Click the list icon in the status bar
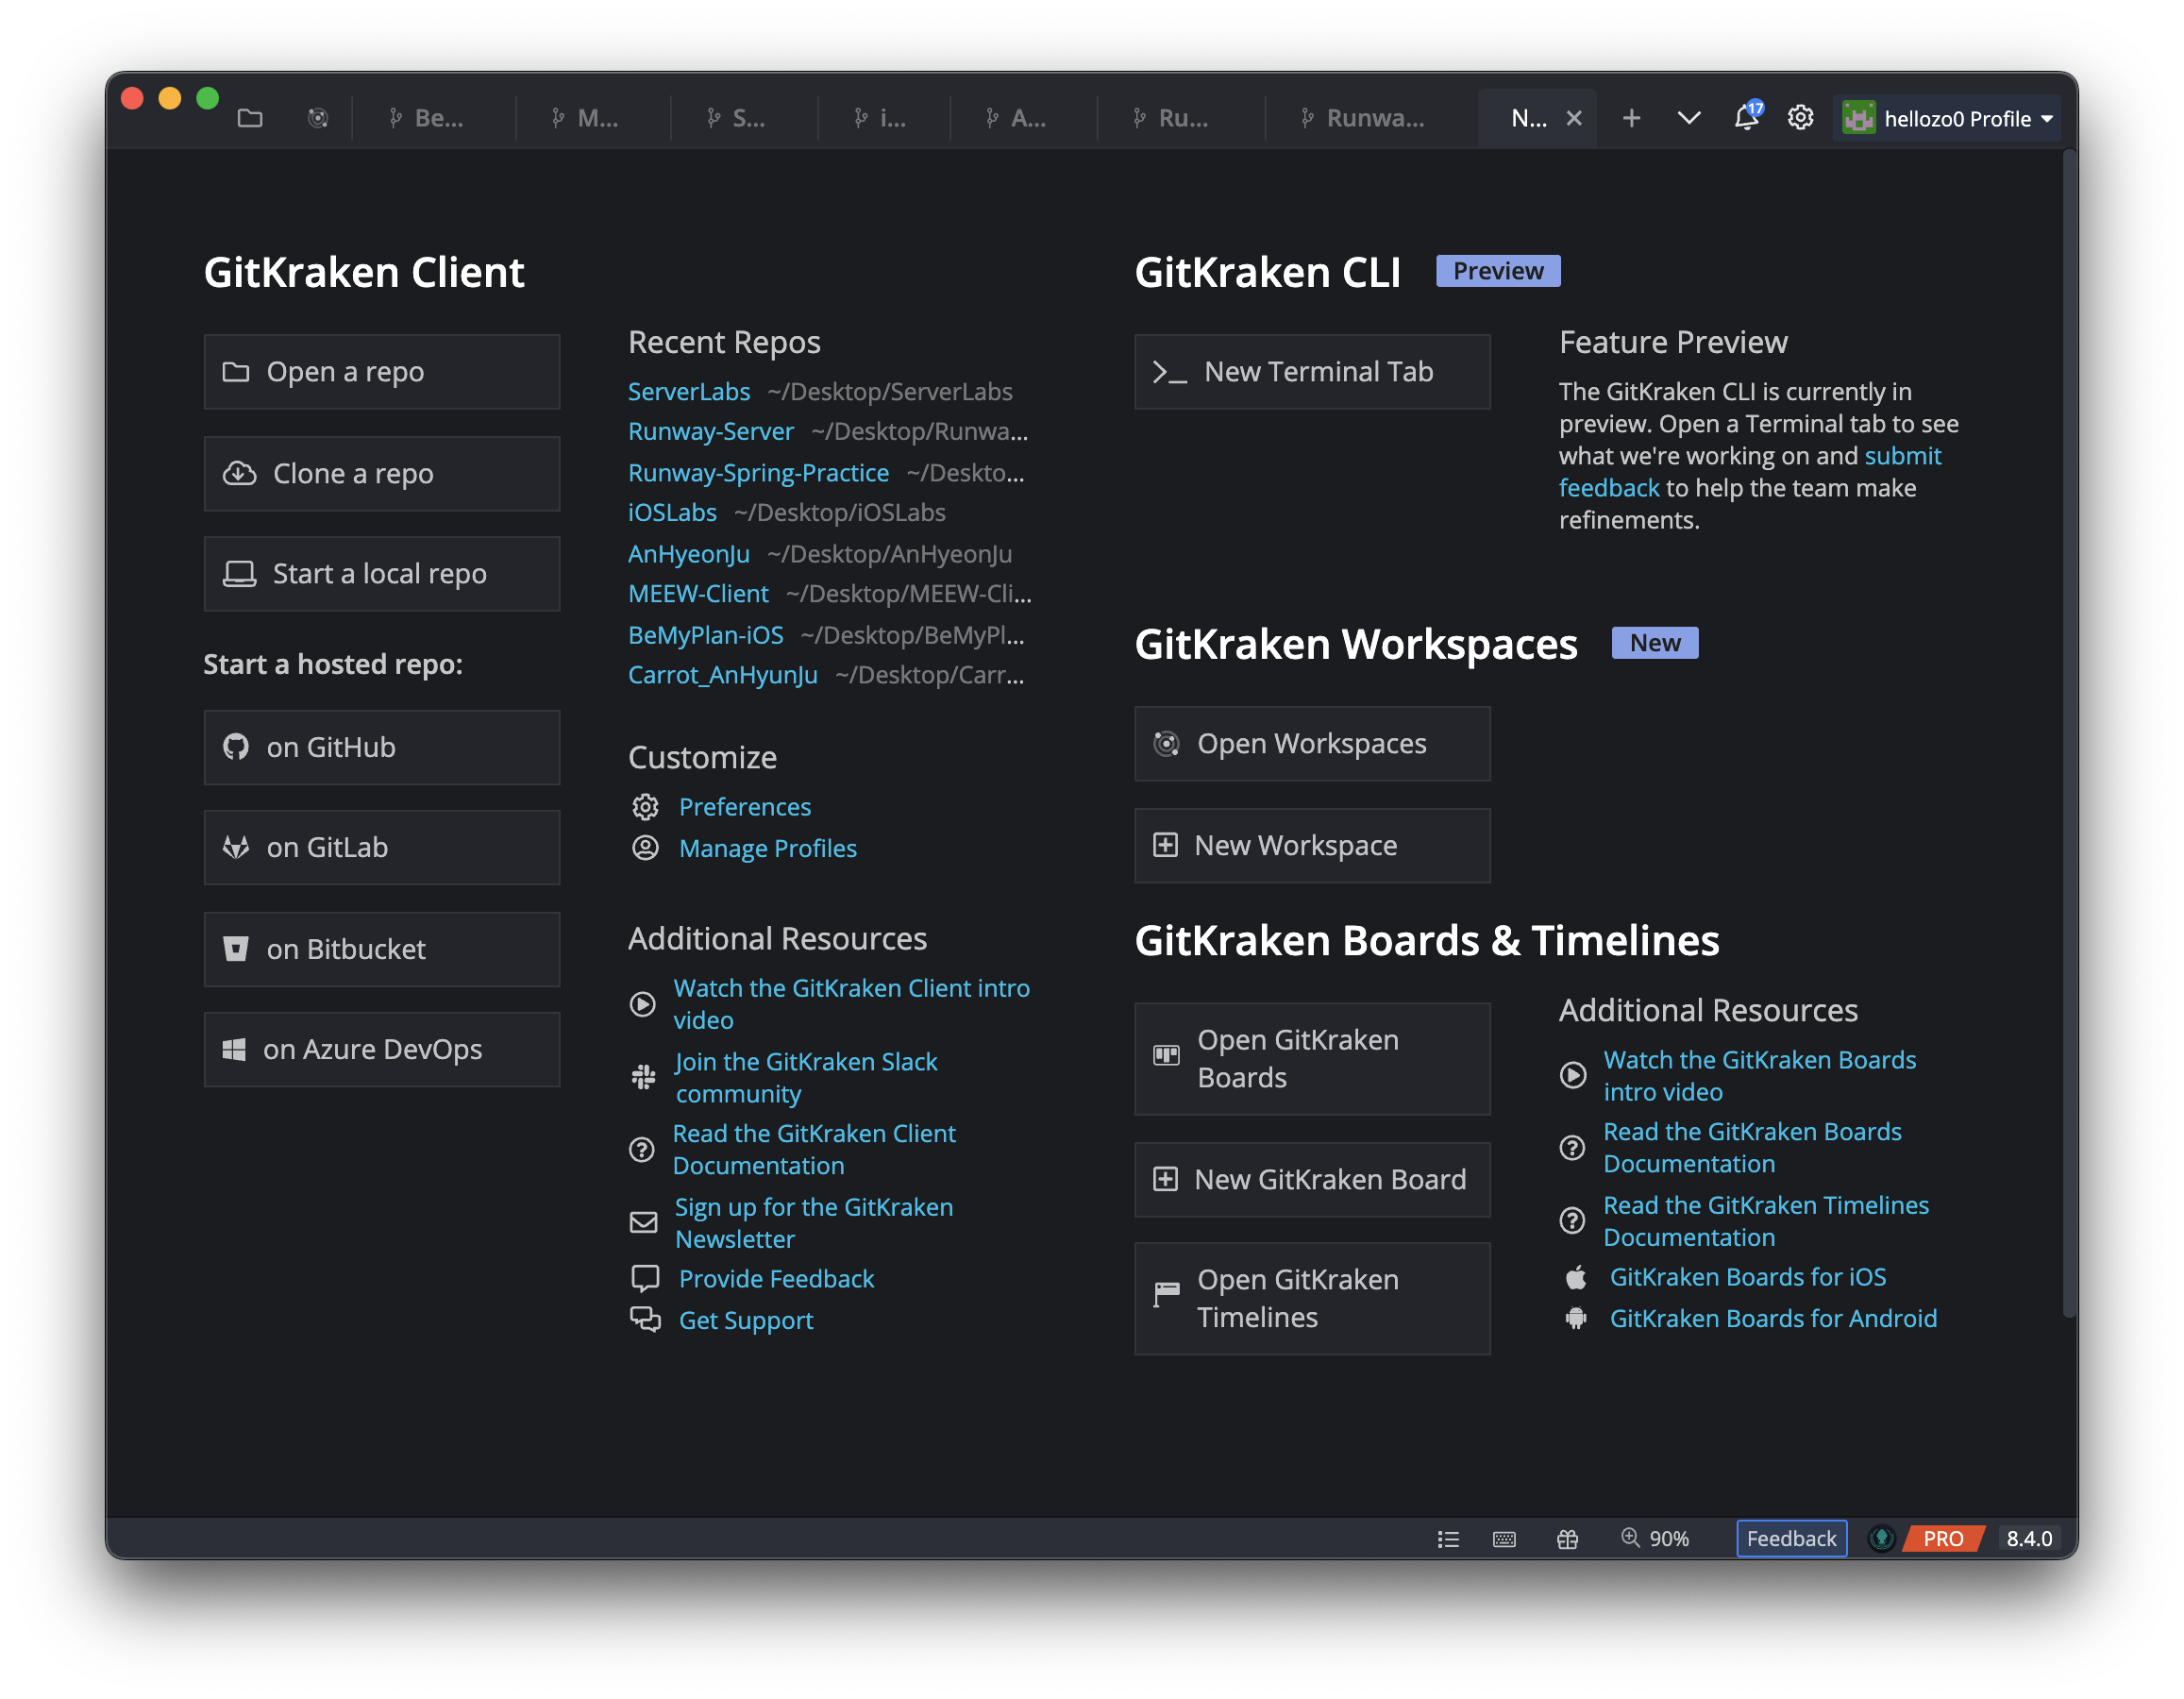Viewport: 2184px width, 1699px height. coord(1448,1539)
